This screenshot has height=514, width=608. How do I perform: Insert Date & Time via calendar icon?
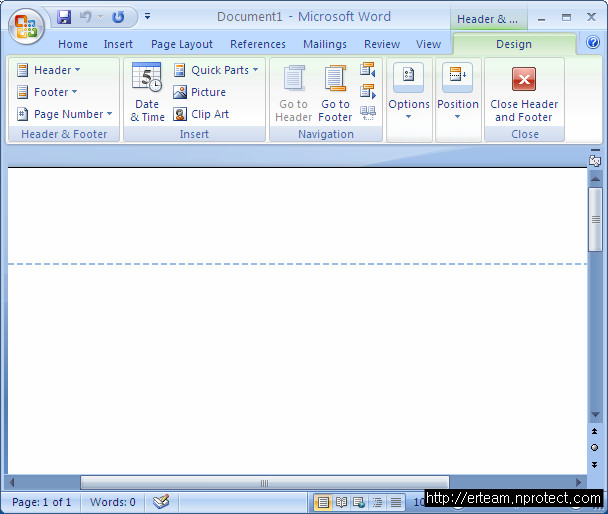coord(147,92)
